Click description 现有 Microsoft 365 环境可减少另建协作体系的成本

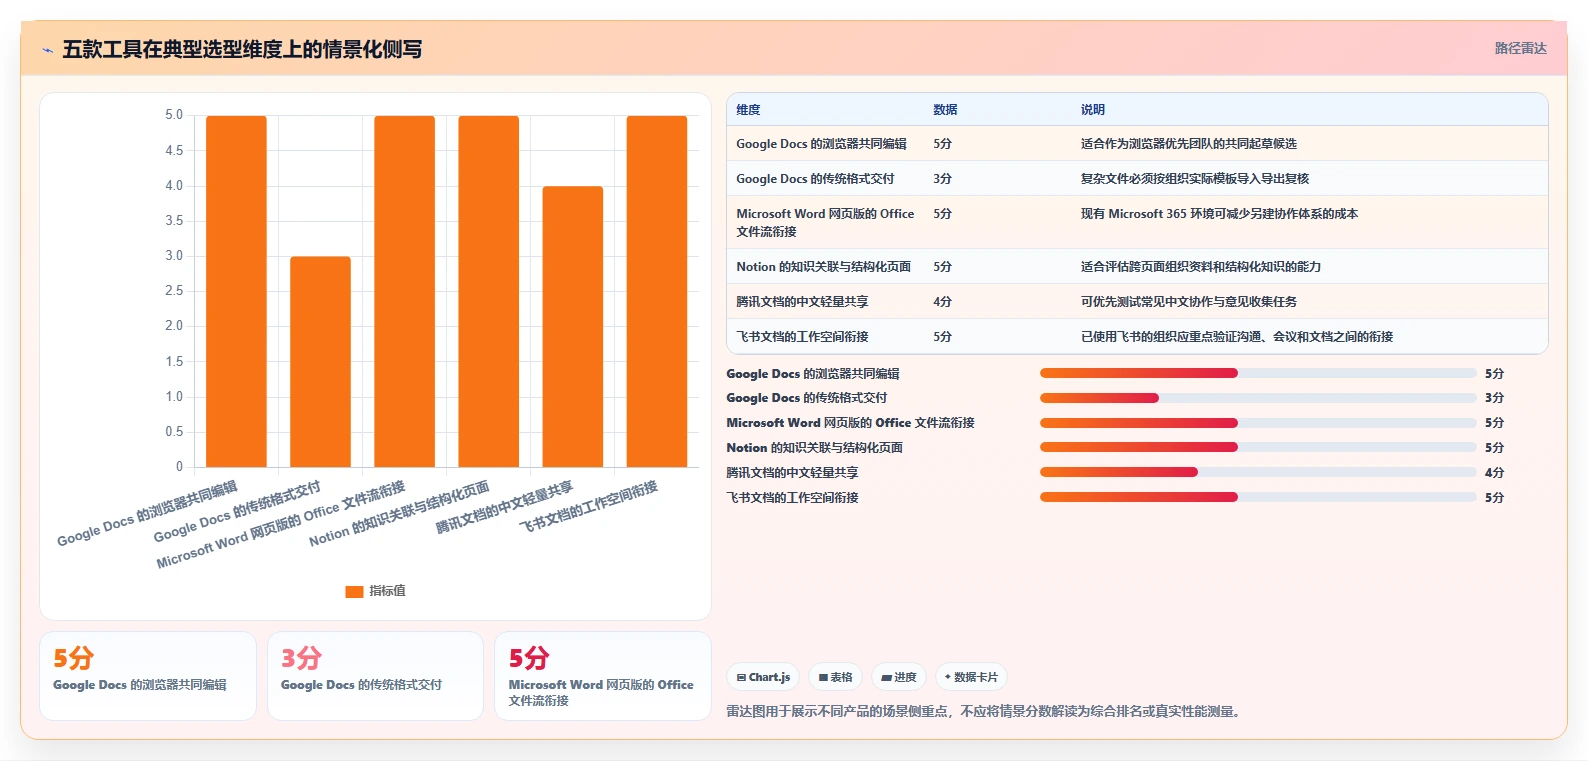pos(1219,214)
